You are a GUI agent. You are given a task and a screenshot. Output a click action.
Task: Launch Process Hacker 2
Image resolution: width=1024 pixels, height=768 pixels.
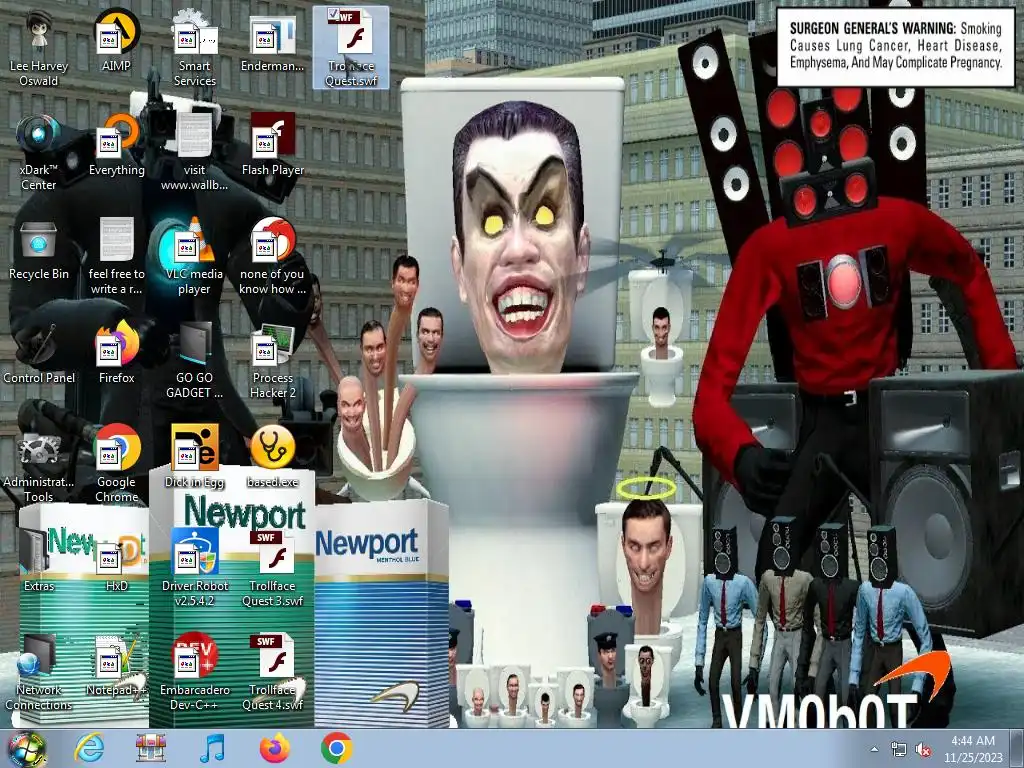pyautogui.click(x=272, y=360)
